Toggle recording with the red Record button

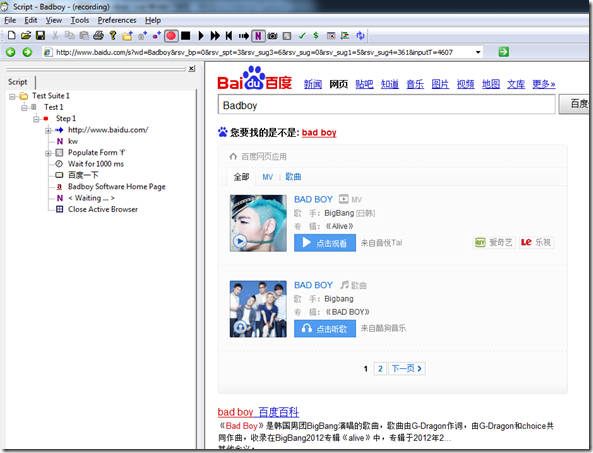(x=171, y=36)
